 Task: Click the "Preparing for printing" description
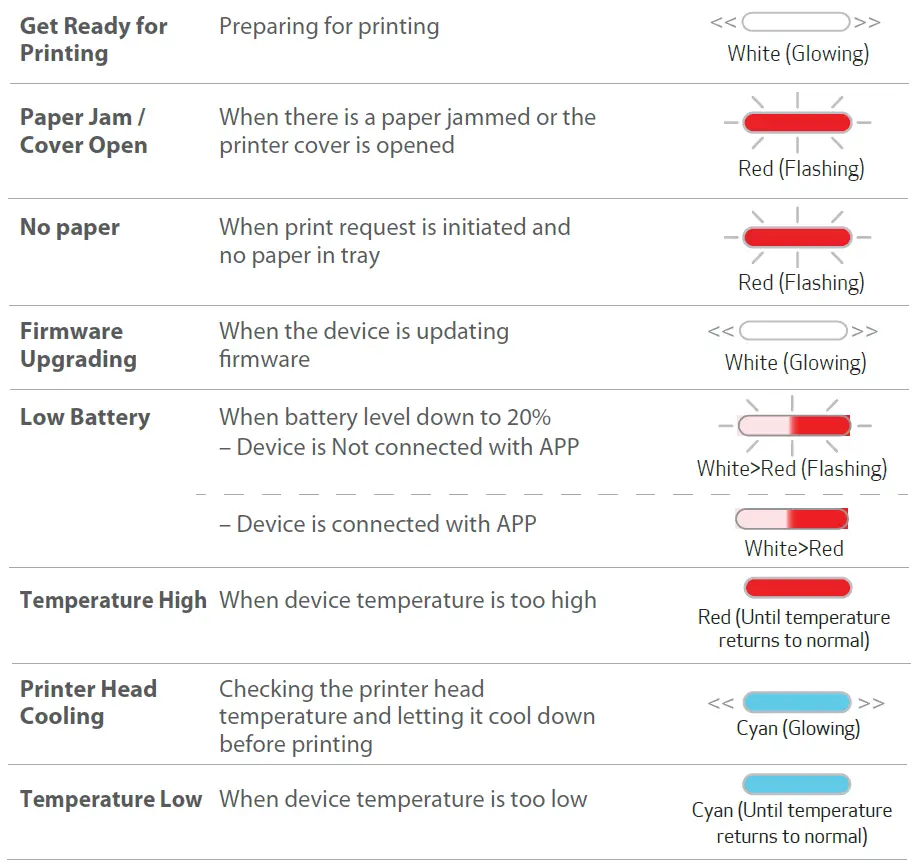329,26
